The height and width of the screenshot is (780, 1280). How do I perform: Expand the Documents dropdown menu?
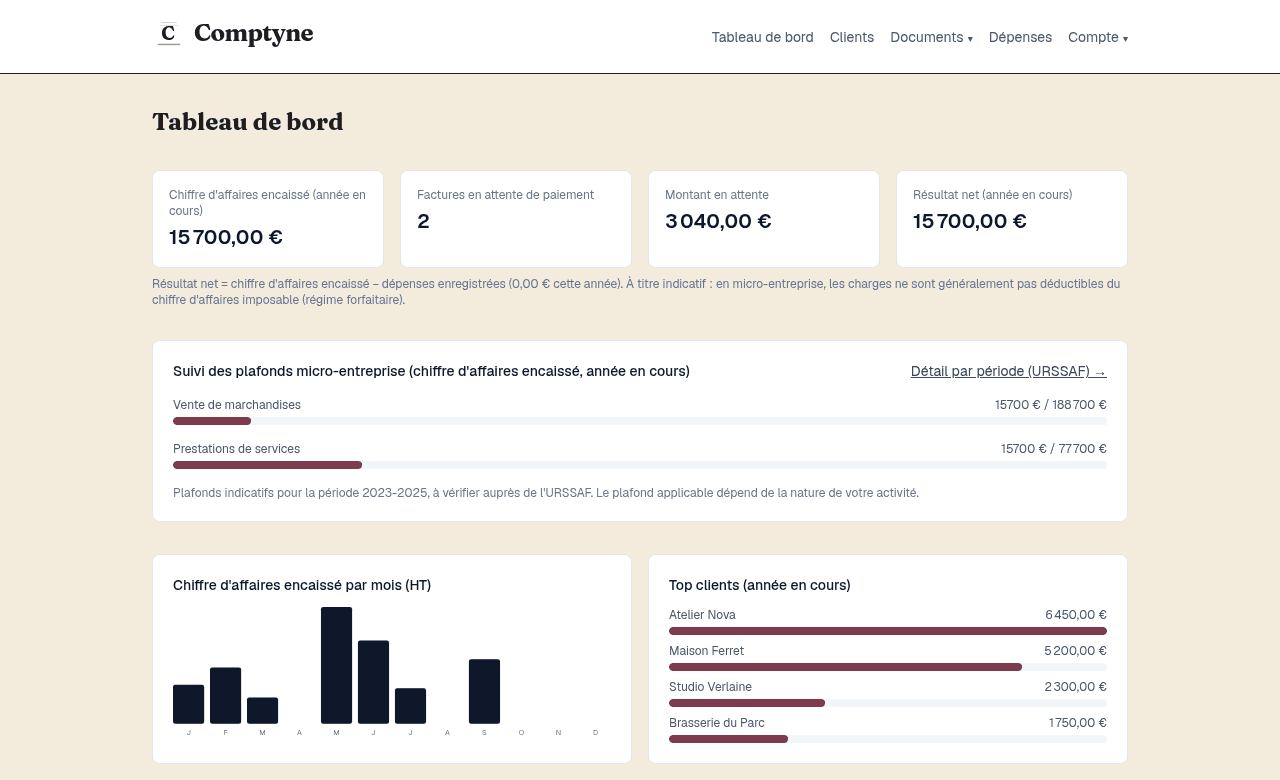click(x=931, y=37)
